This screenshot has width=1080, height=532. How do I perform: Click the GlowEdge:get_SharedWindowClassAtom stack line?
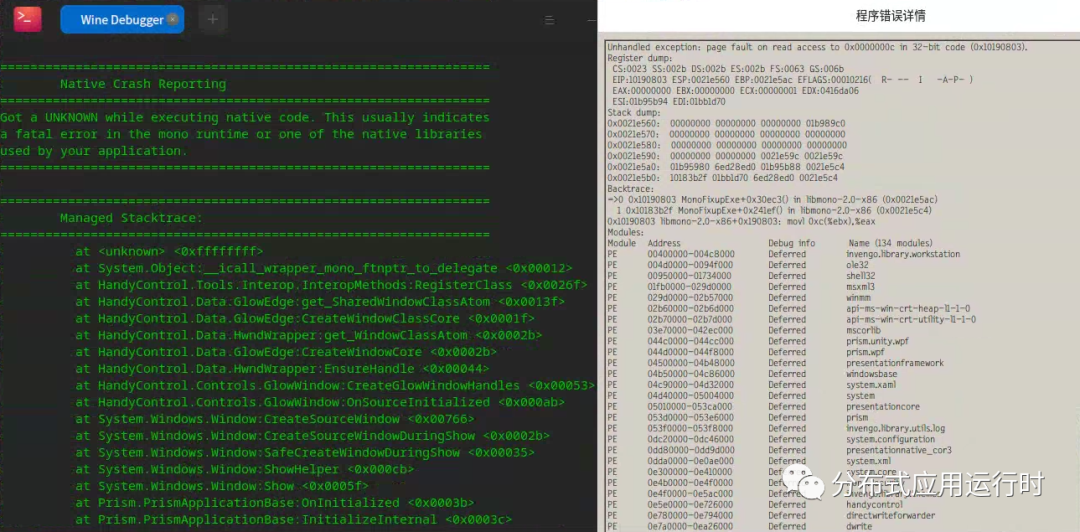(x=320, y=302)
